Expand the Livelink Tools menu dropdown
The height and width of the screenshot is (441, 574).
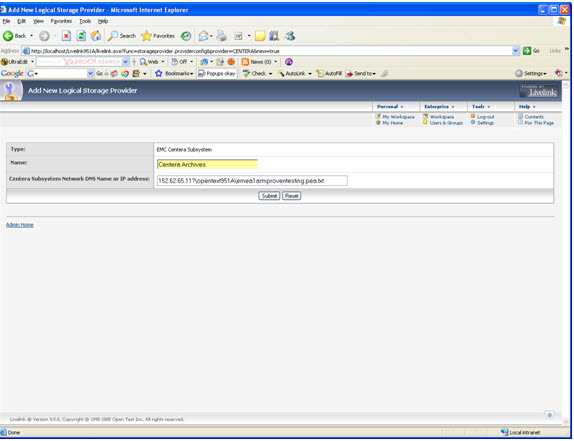(x=481, y=106)
